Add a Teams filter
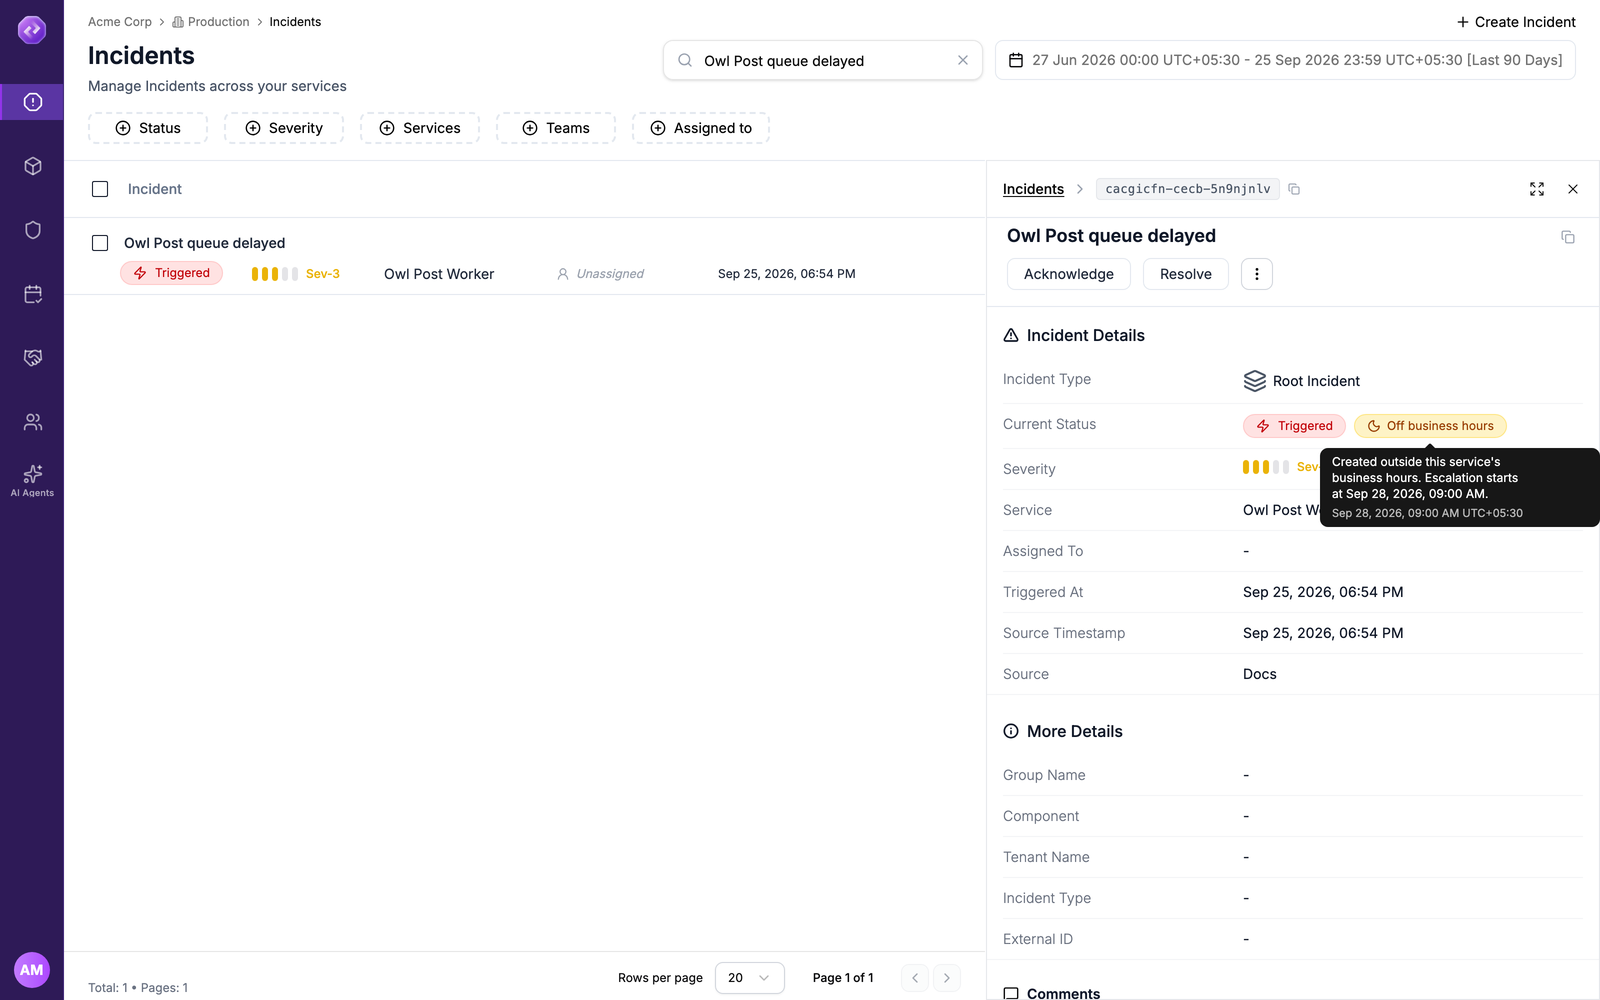 556,128
